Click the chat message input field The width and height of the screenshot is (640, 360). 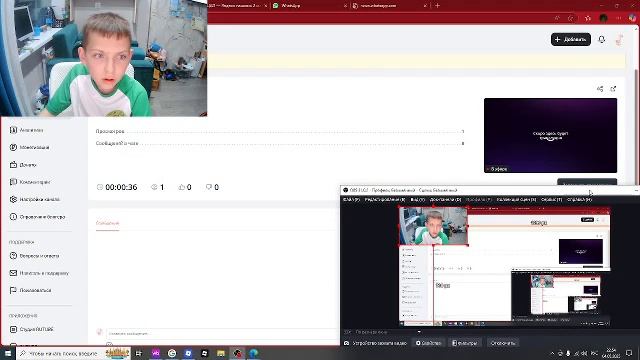click(x=222, y=333)
